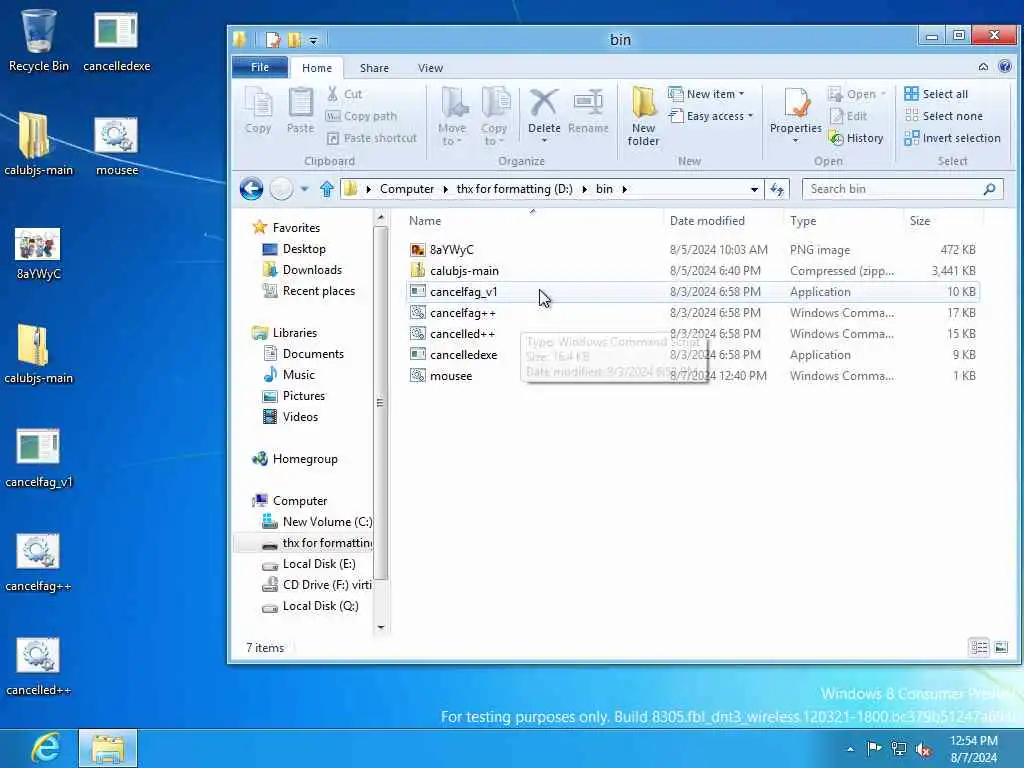The height and width of the screenshot is (768, 1024).
Task: Open the Copy to dropdown
Action: pyautogui.click(x=494, y=116)
